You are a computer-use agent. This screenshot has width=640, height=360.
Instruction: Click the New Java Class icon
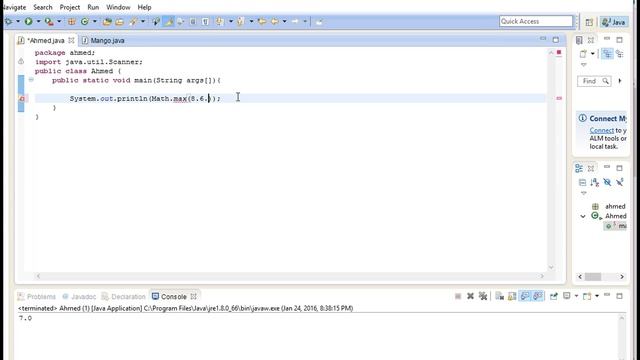point(84,22)
